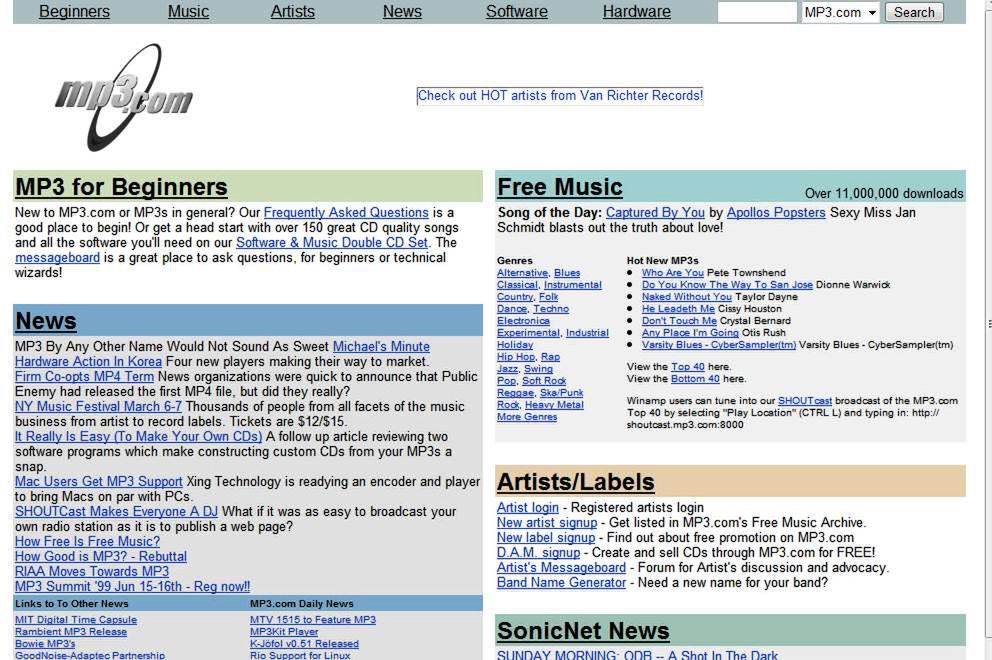Open SHOUTCast Makes Everyone A DJ

click(116, 511)
